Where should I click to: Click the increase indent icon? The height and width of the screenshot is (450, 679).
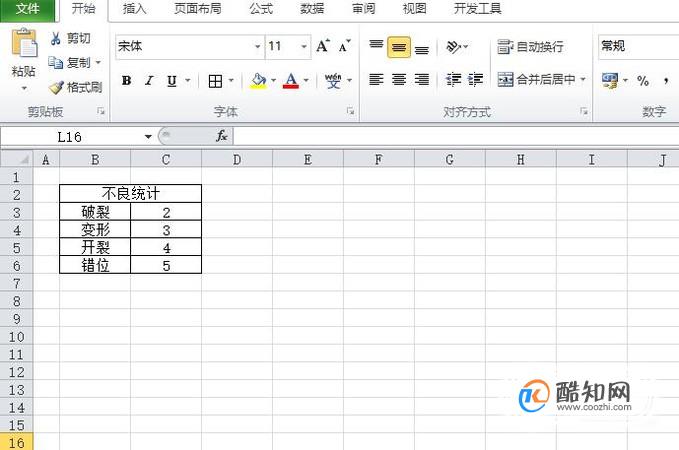[x=475, y=80]
